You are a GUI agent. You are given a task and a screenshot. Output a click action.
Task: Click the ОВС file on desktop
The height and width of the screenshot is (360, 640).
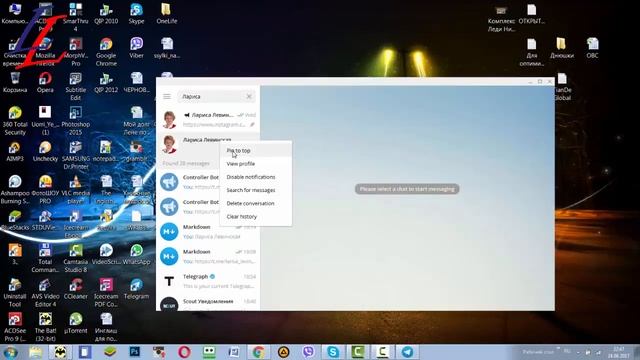coord(592,48)
